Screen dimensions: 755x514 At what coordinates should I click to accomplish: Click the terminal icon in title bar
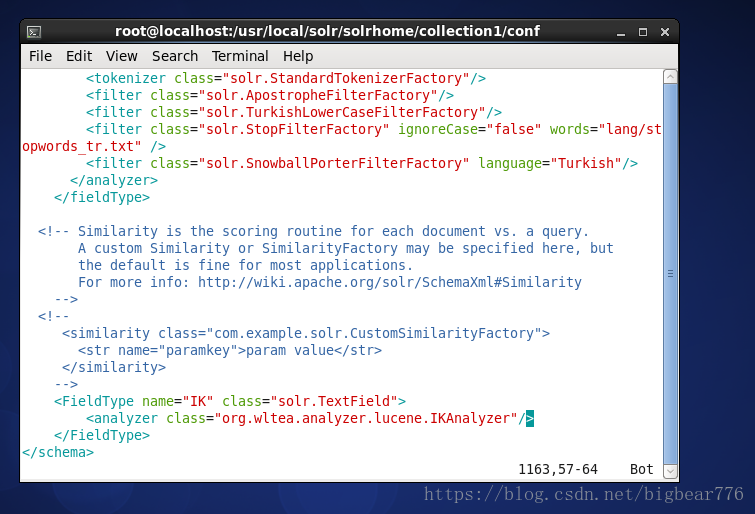tap(34, 32)
